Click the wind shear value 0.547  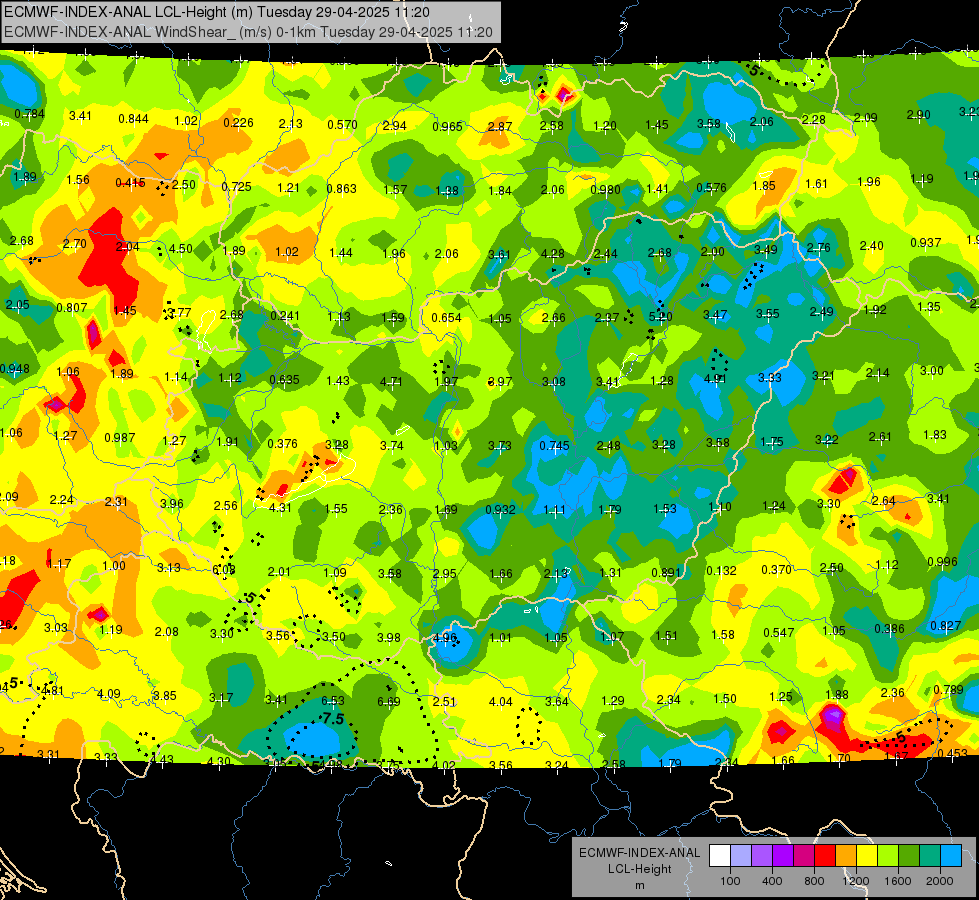coord(779,633)
